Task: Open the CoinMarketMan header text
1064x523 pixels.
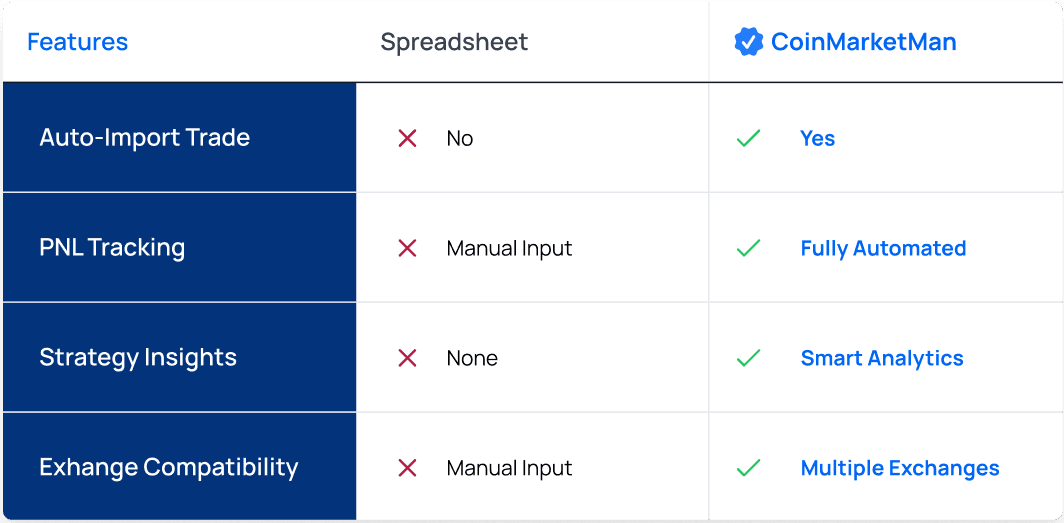Action: pyautogui.click(x=864, y=42)
